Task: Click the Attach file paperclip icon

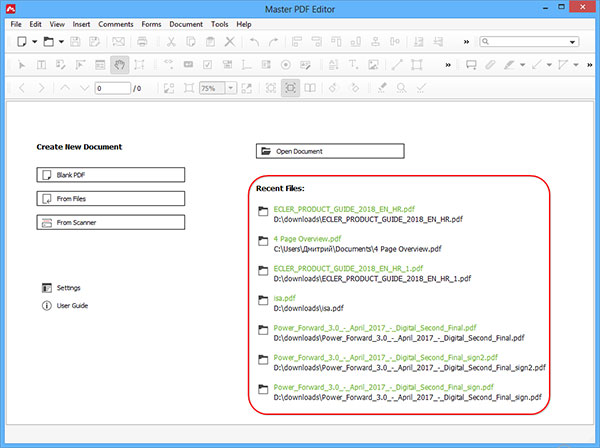Action: click(x=490, y=64)
